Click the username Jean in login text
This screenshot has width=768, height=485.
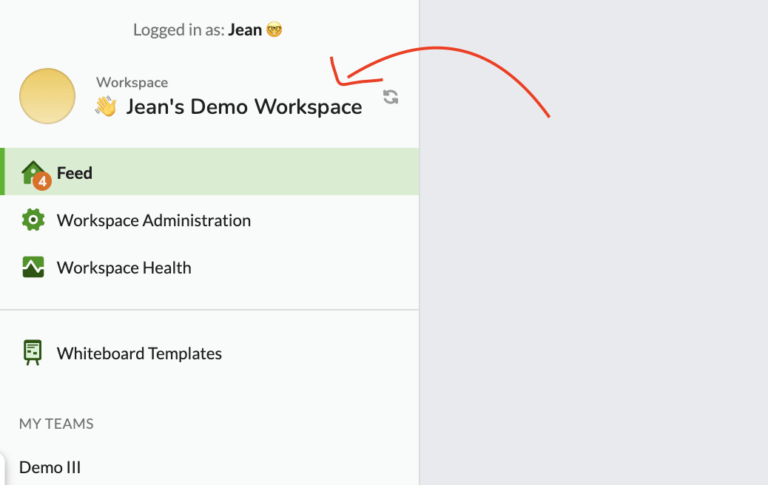click(x=245, y=30)
